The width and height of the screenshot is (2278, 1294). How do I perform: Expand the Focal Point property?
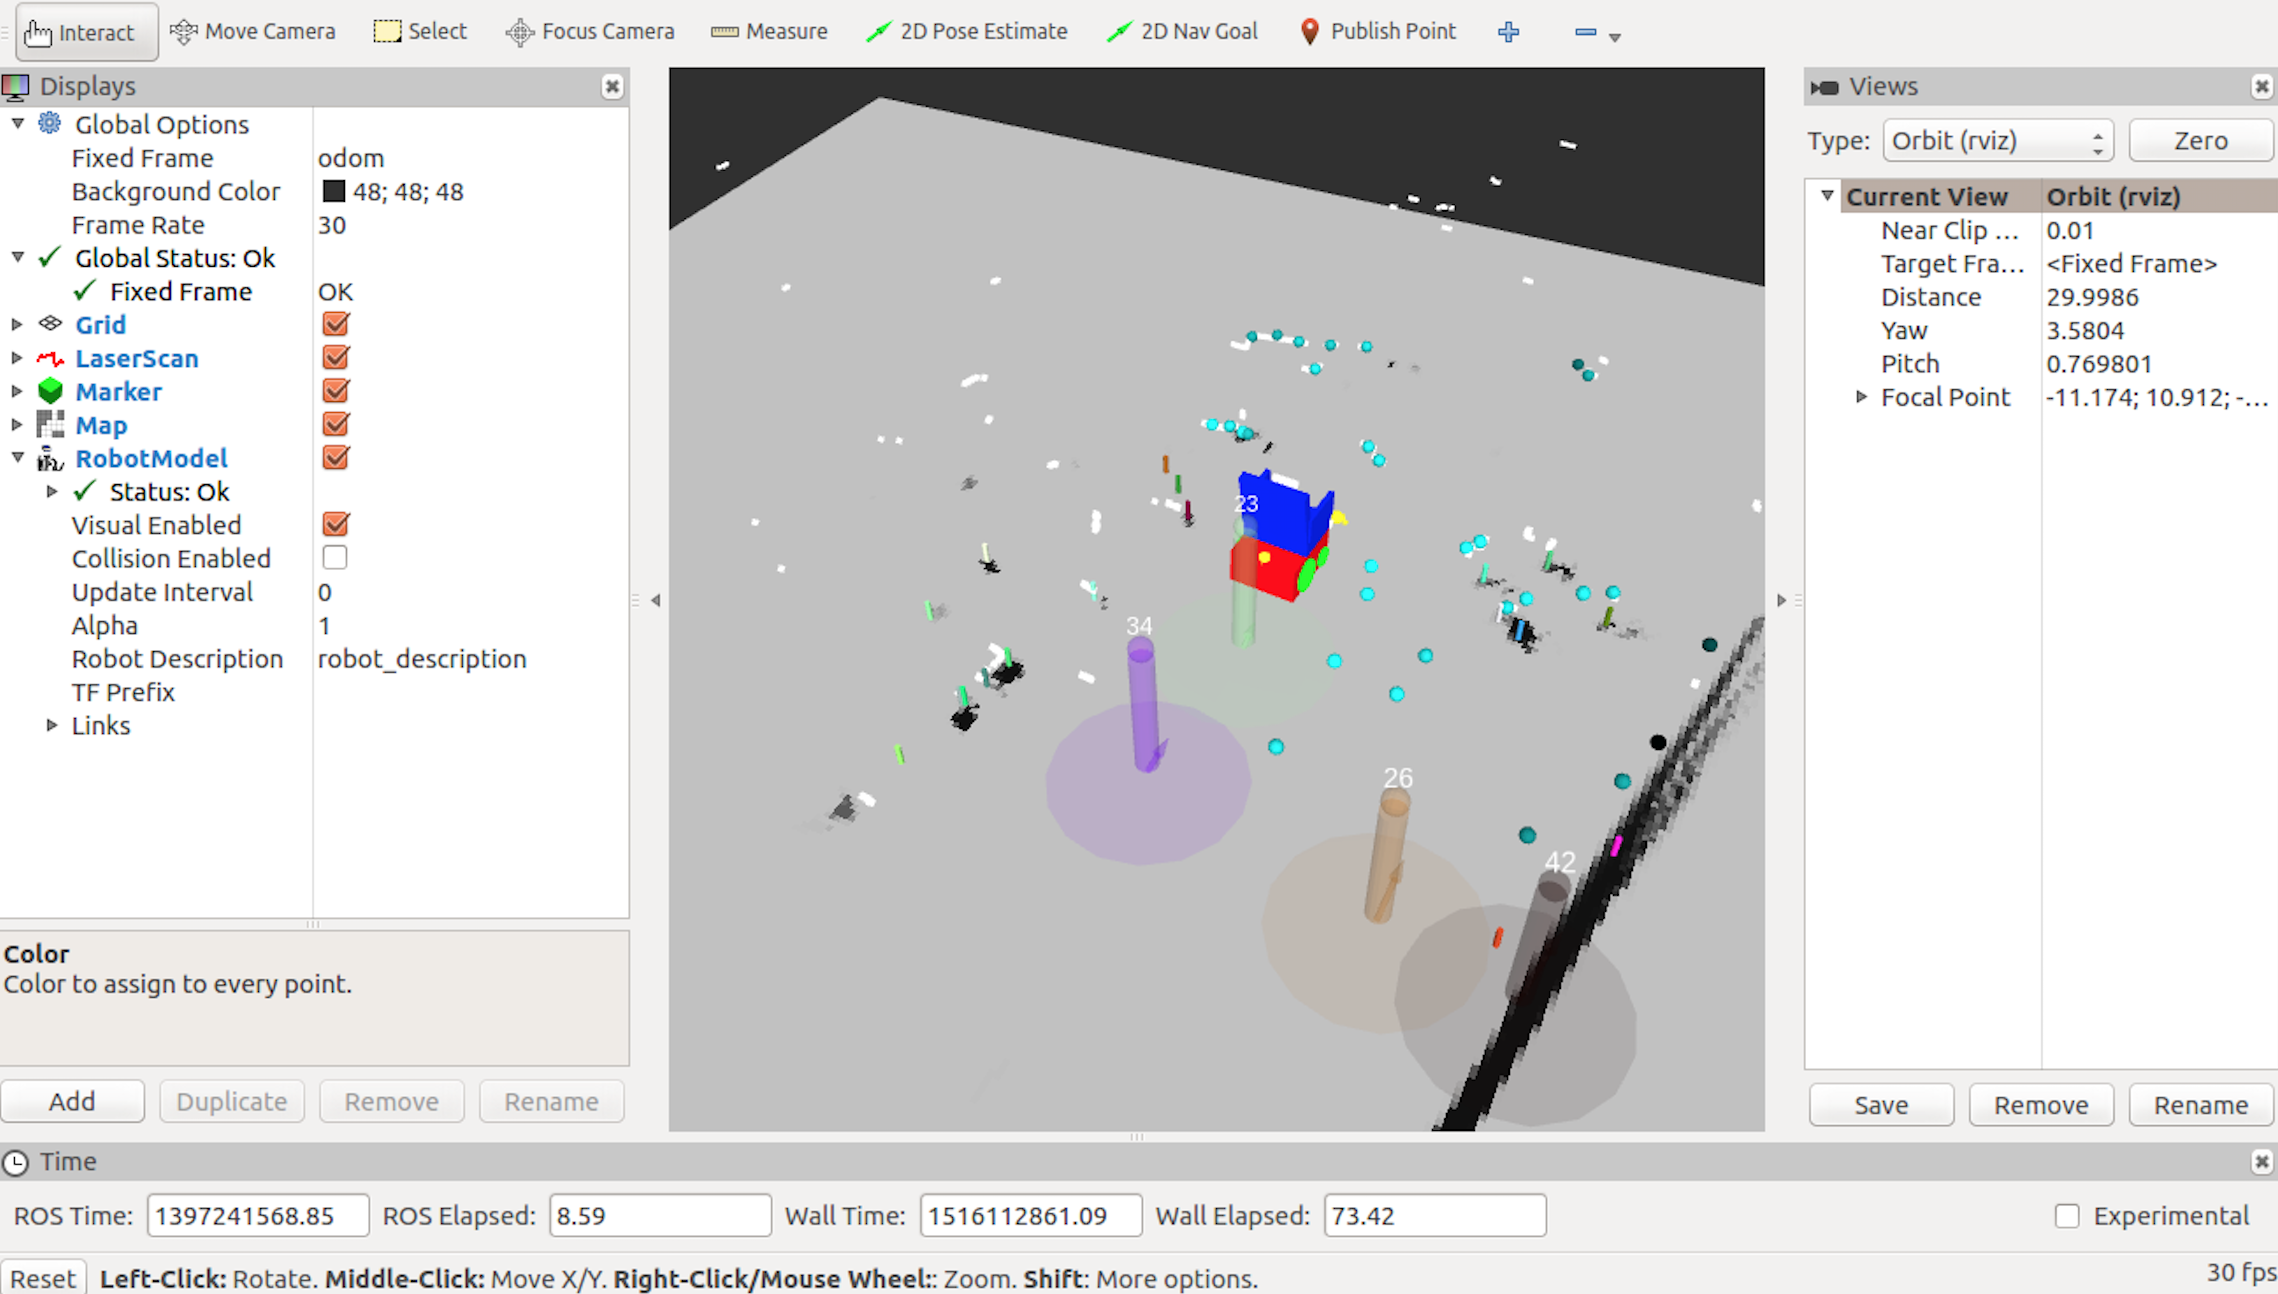click(1861, 397)
